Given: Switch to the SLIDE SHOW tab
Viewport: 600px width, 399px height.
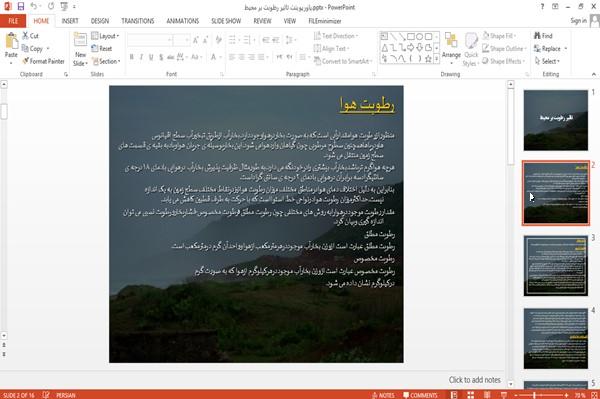Looking at the screenshot, I should [x=226, y=21].
